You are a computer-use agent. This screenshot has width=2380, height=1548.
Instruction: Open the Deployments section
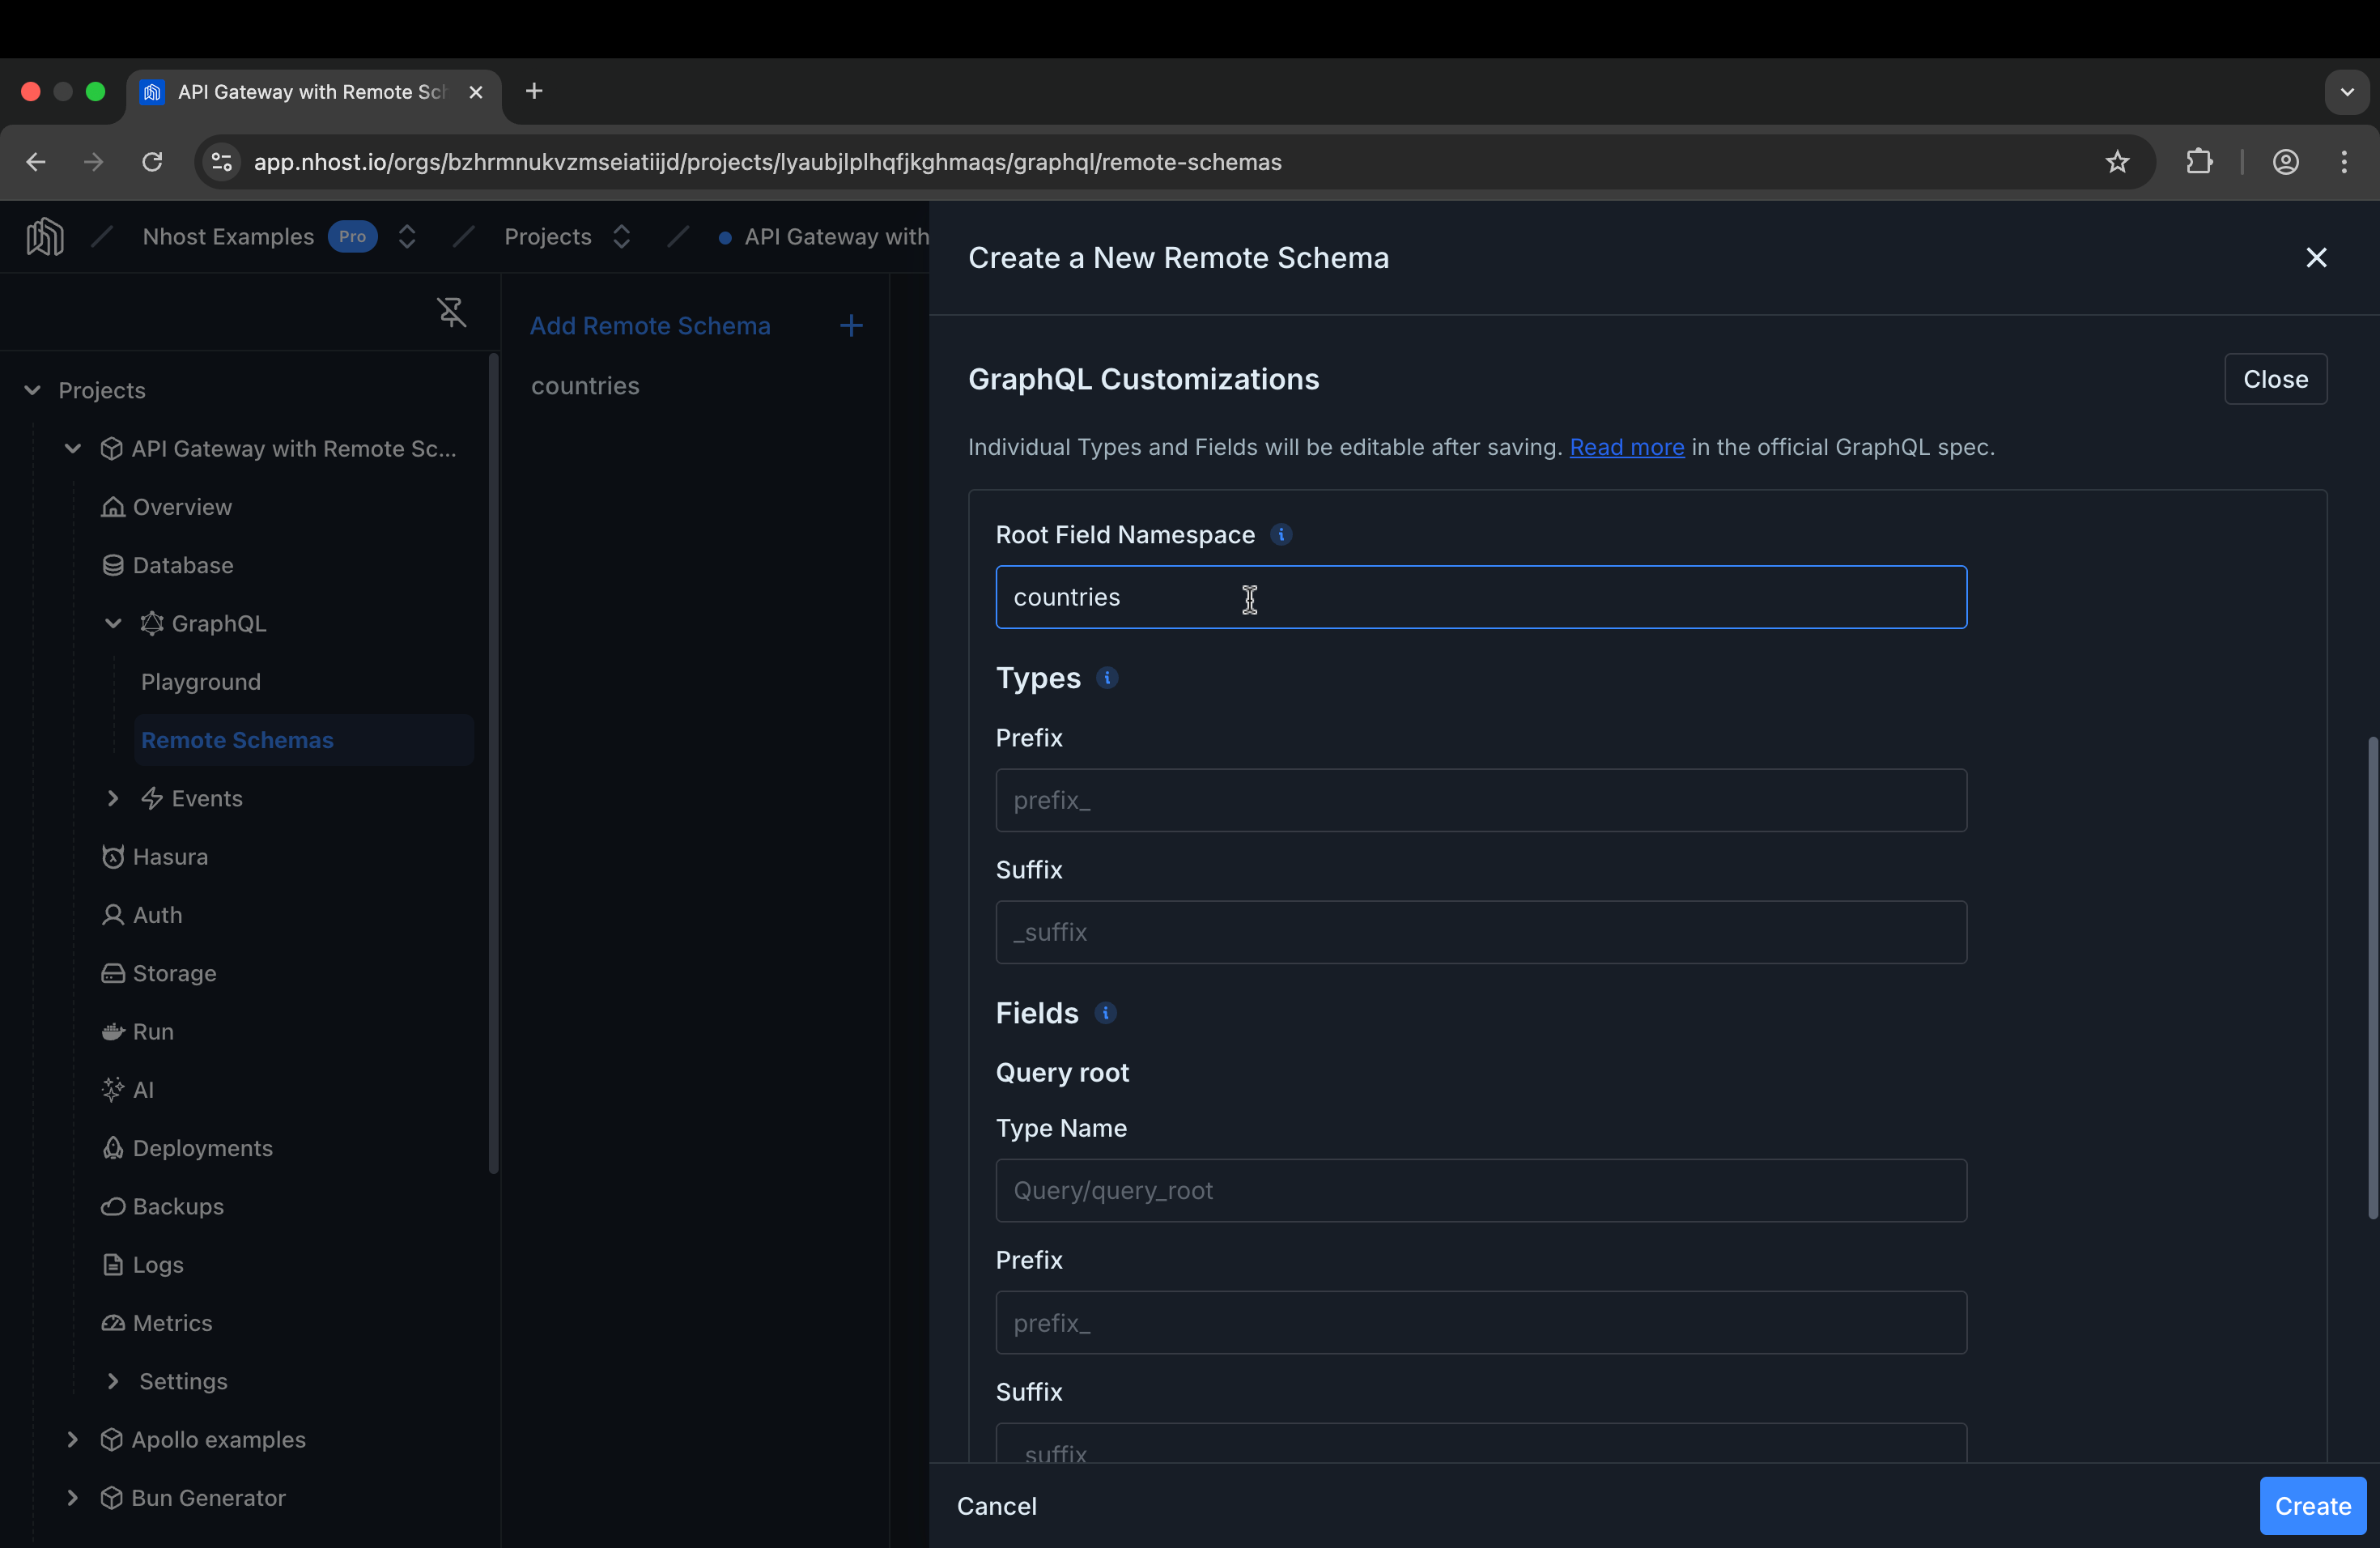pyautogui.click(x=201, y=1147)
